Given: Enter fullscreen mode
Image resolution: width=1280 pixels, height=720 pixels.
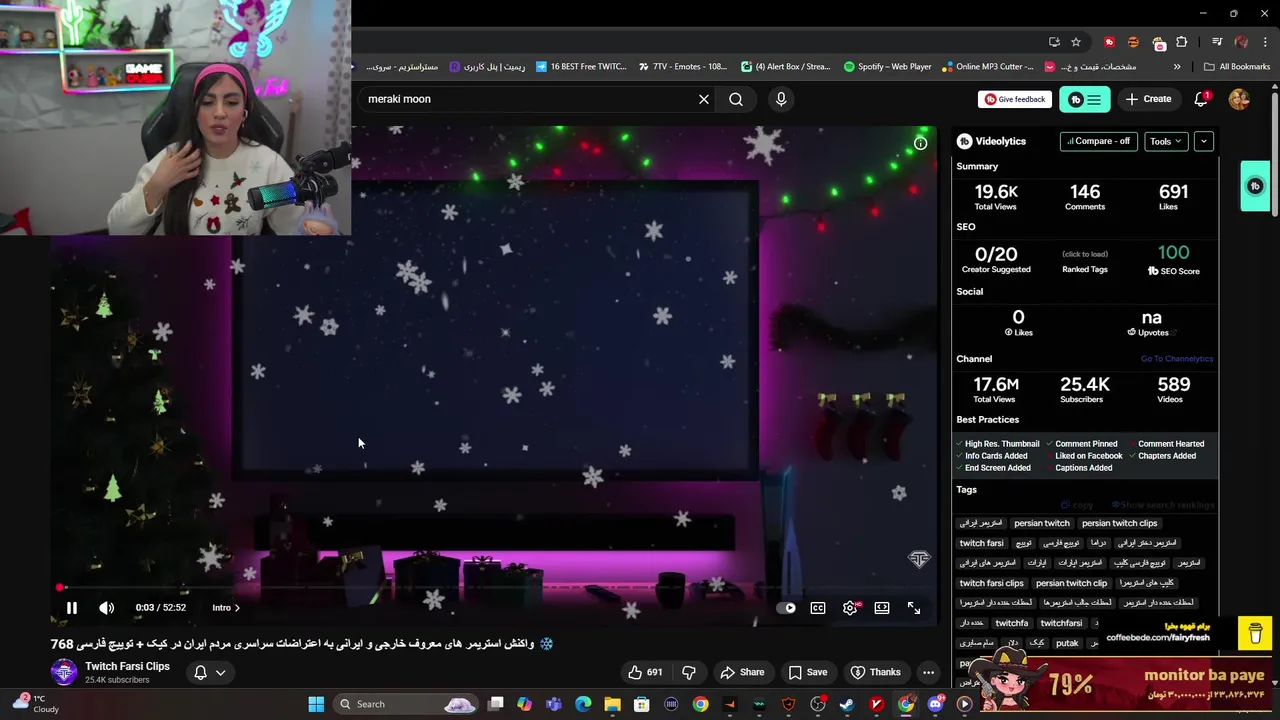Looking at the screenshot, I should point(914,608).
